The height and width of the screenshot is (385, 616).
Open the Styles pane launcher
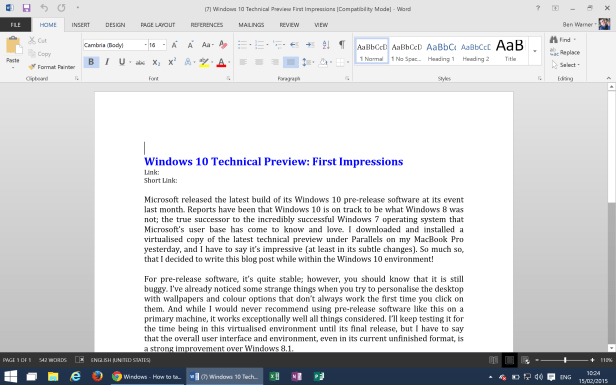539,79
